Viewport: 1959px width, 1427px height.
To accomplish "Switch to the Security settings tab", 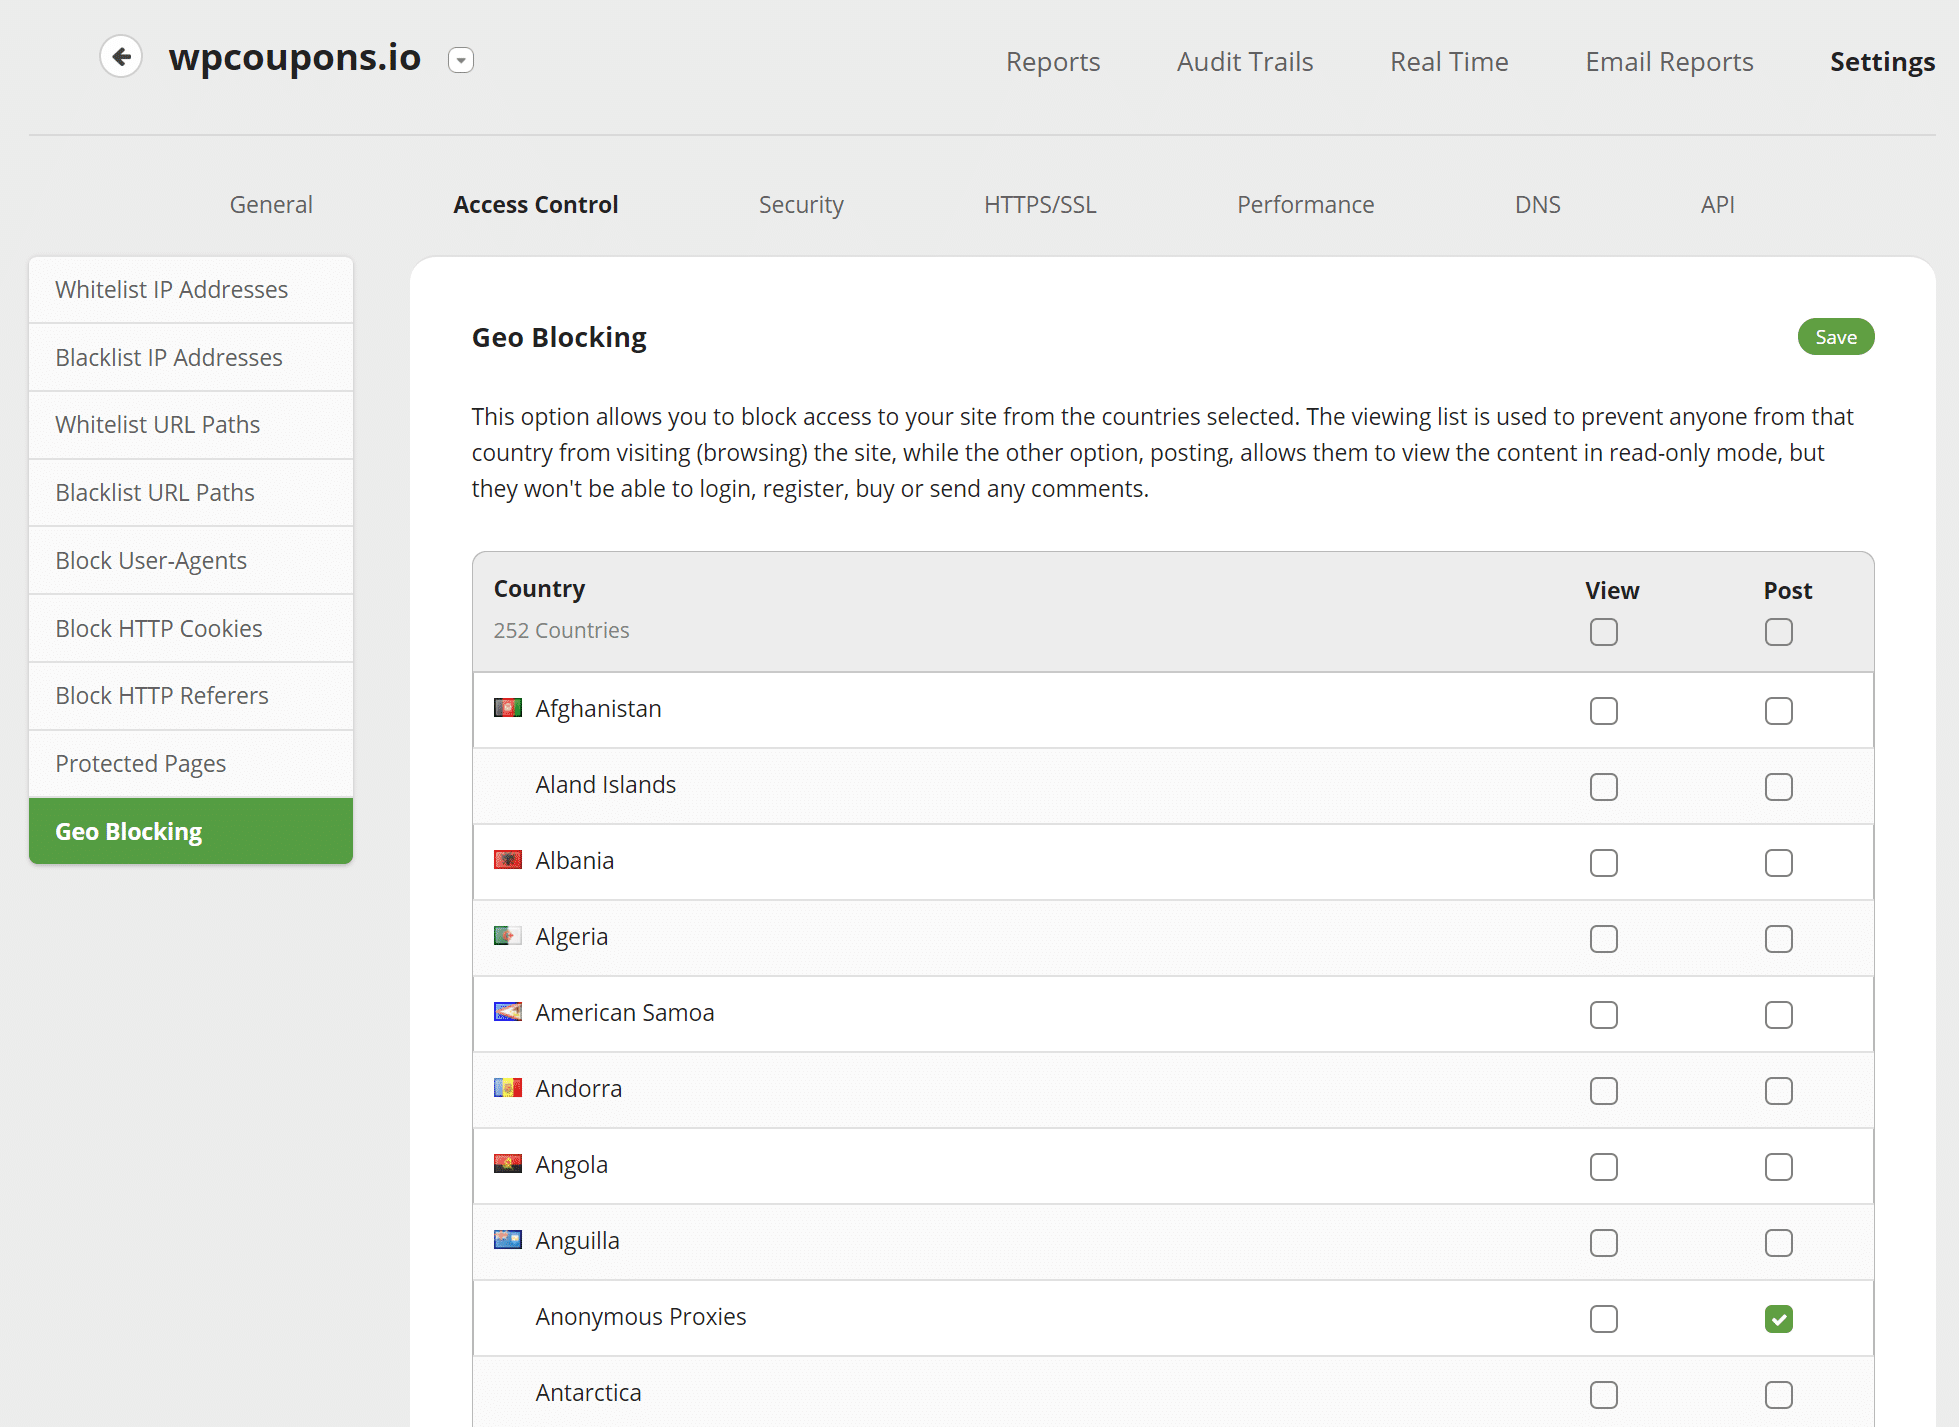I will (x=800, y=202).
